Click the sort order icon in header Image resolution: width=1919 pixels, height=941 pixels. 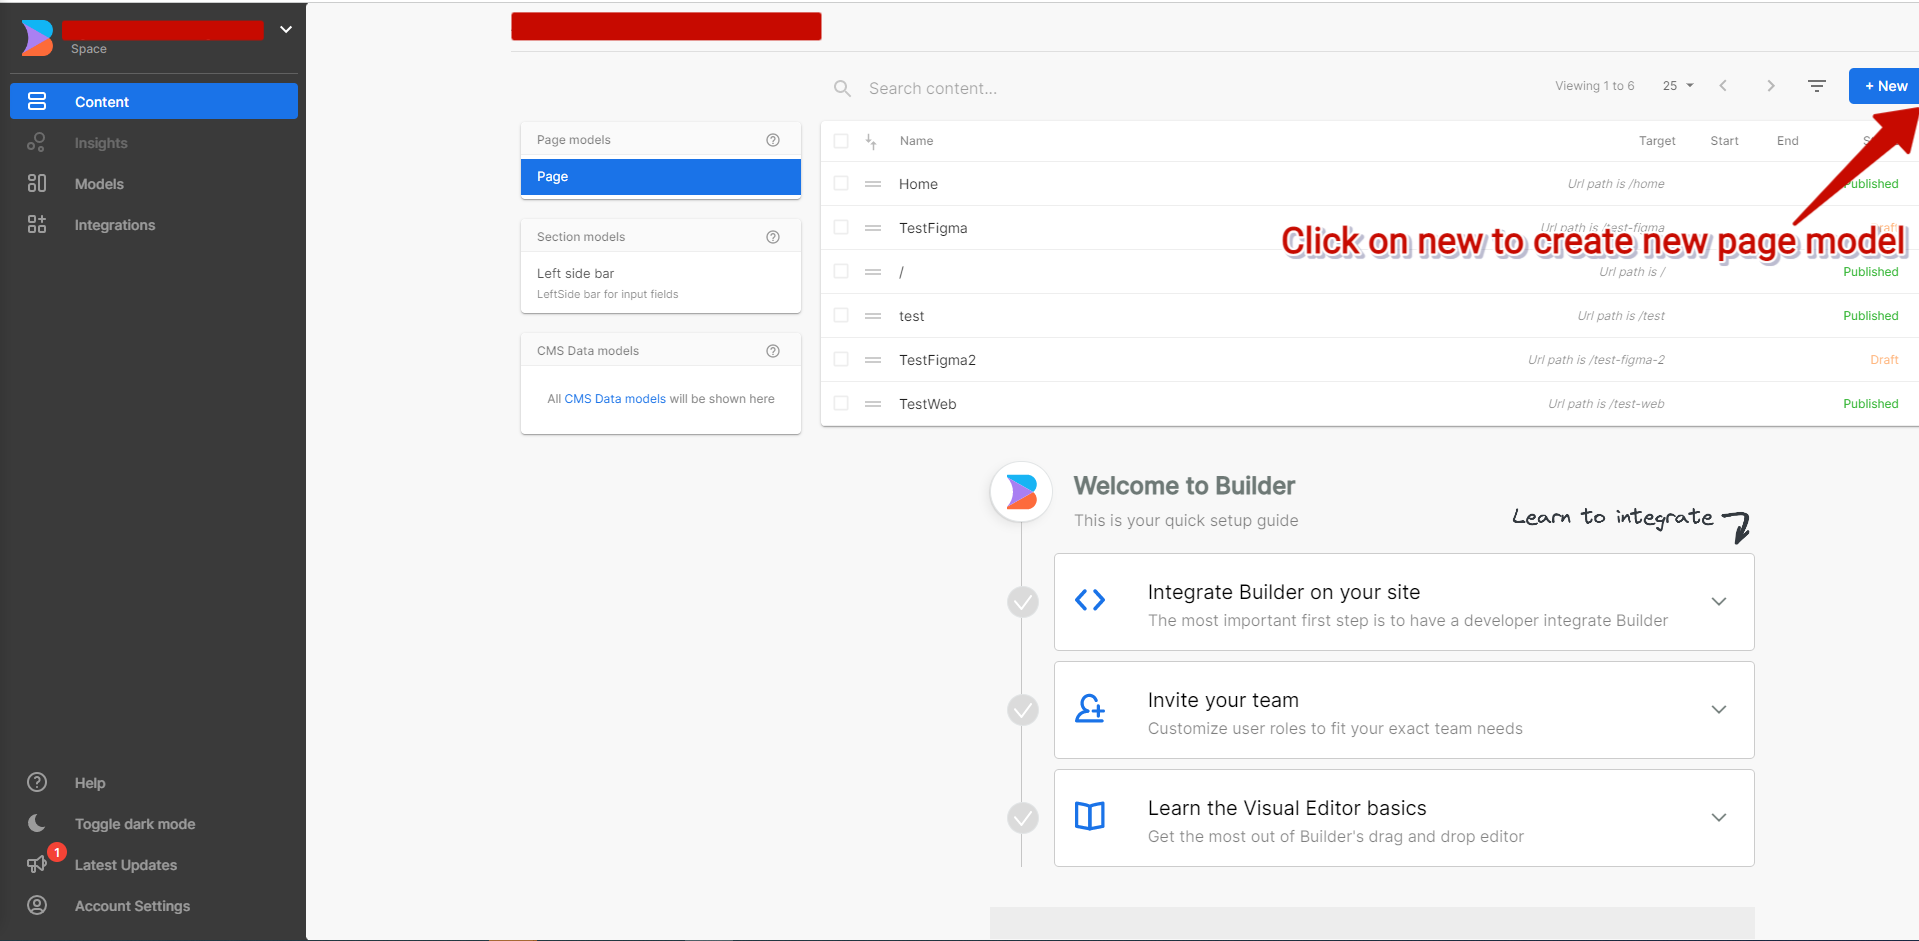click(x=871, y=141)
